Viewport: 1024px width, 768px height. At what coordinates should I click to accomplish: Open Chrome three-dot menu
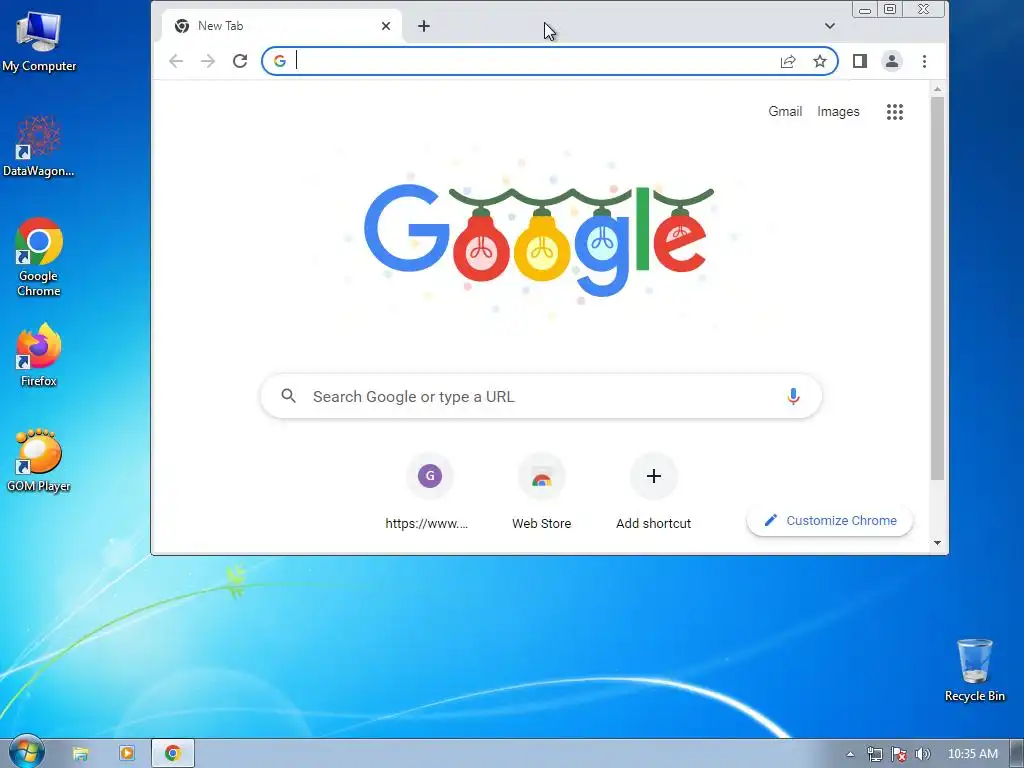click(x=924, y=61)
